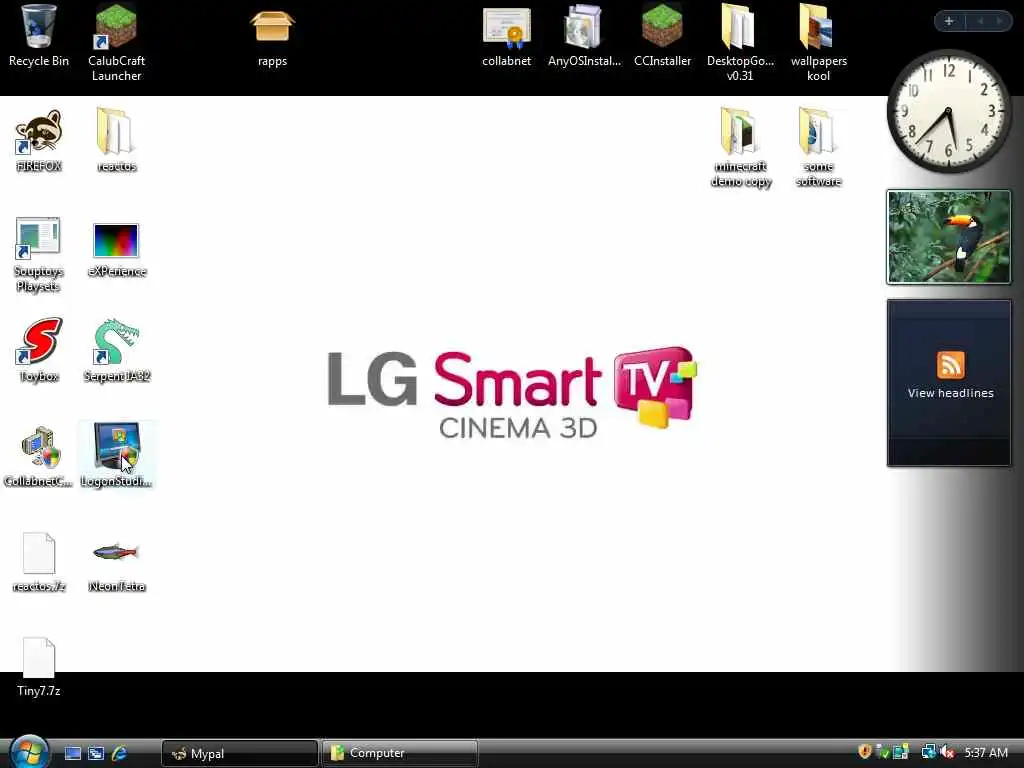Select the eXPerience icon

click(x=116, y=249)
